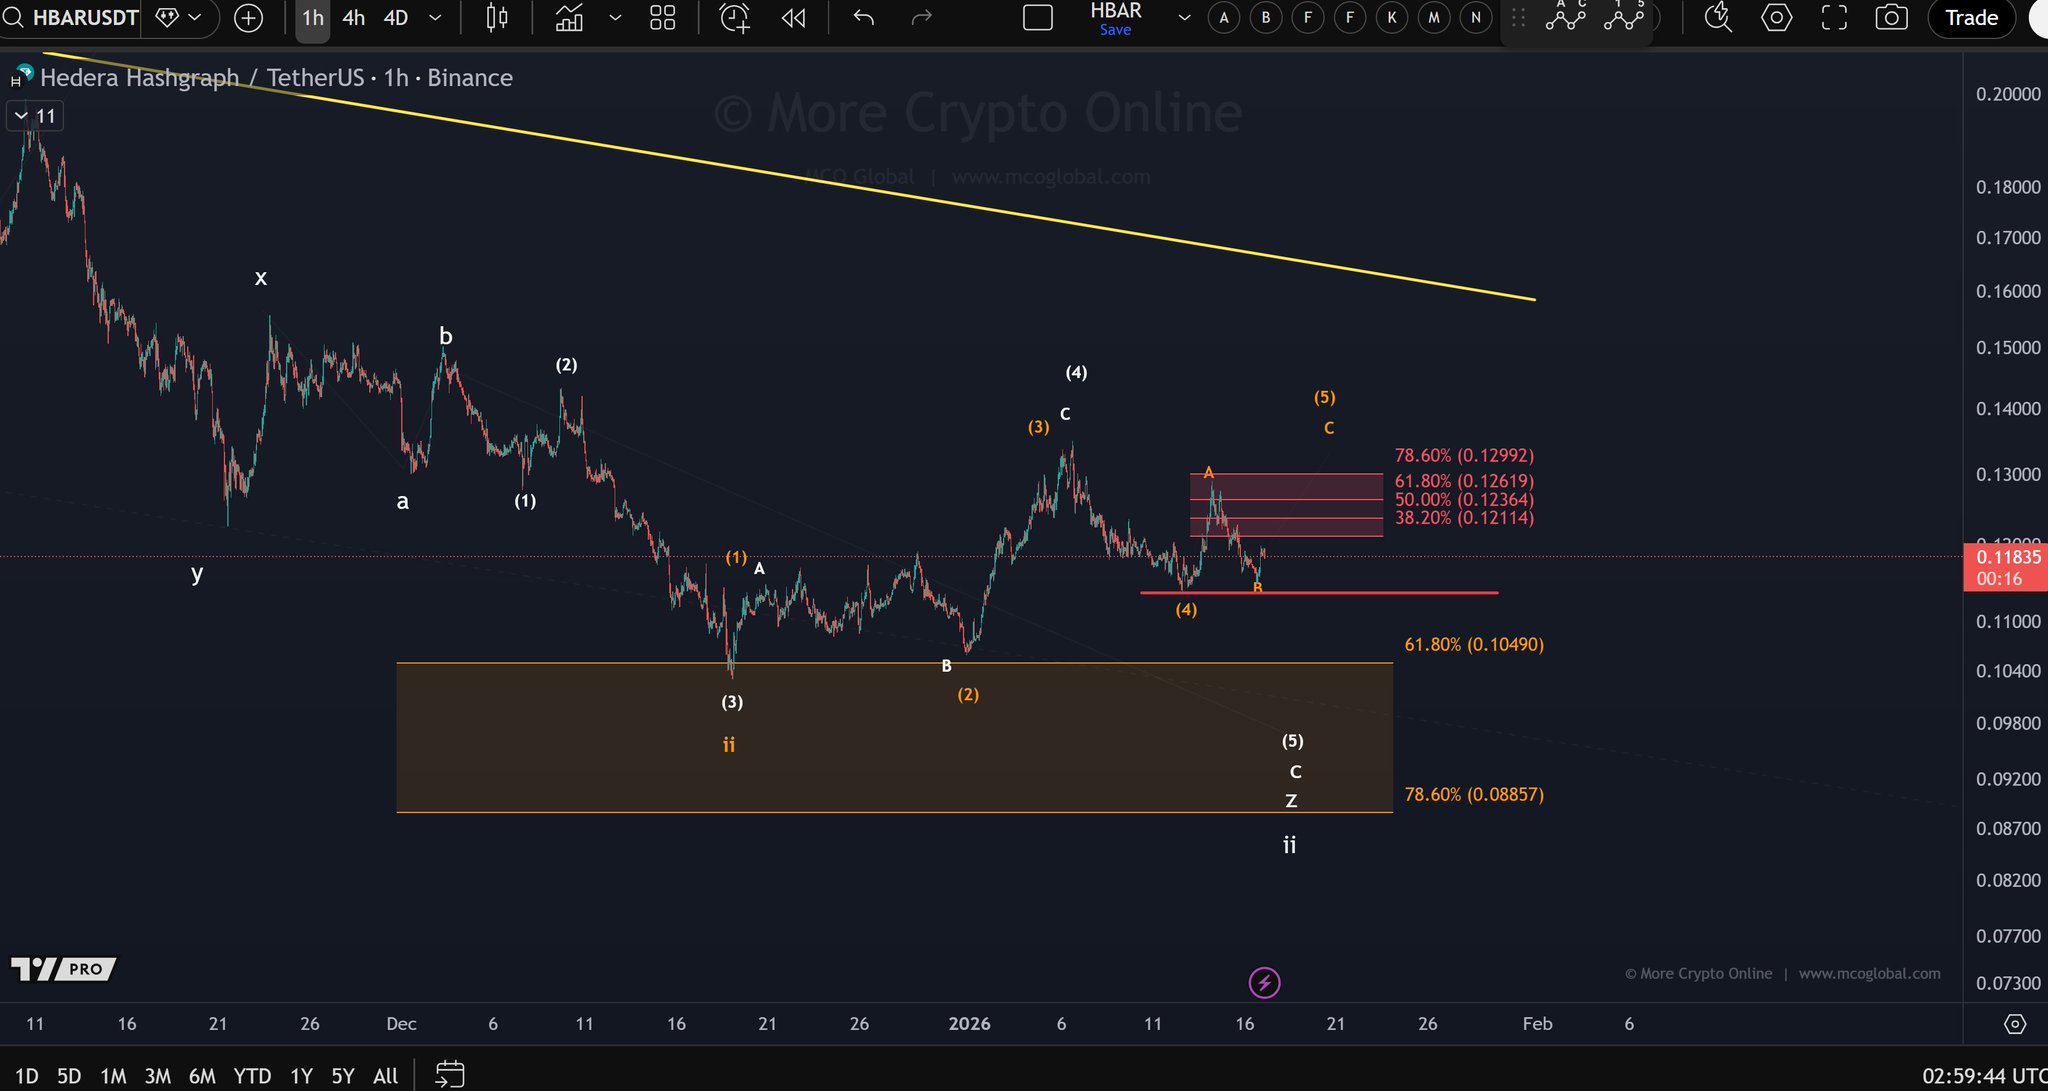2048x1091 pixels.
Task: Open the HBAR layout name dropdown
Action: point(1184,18)
